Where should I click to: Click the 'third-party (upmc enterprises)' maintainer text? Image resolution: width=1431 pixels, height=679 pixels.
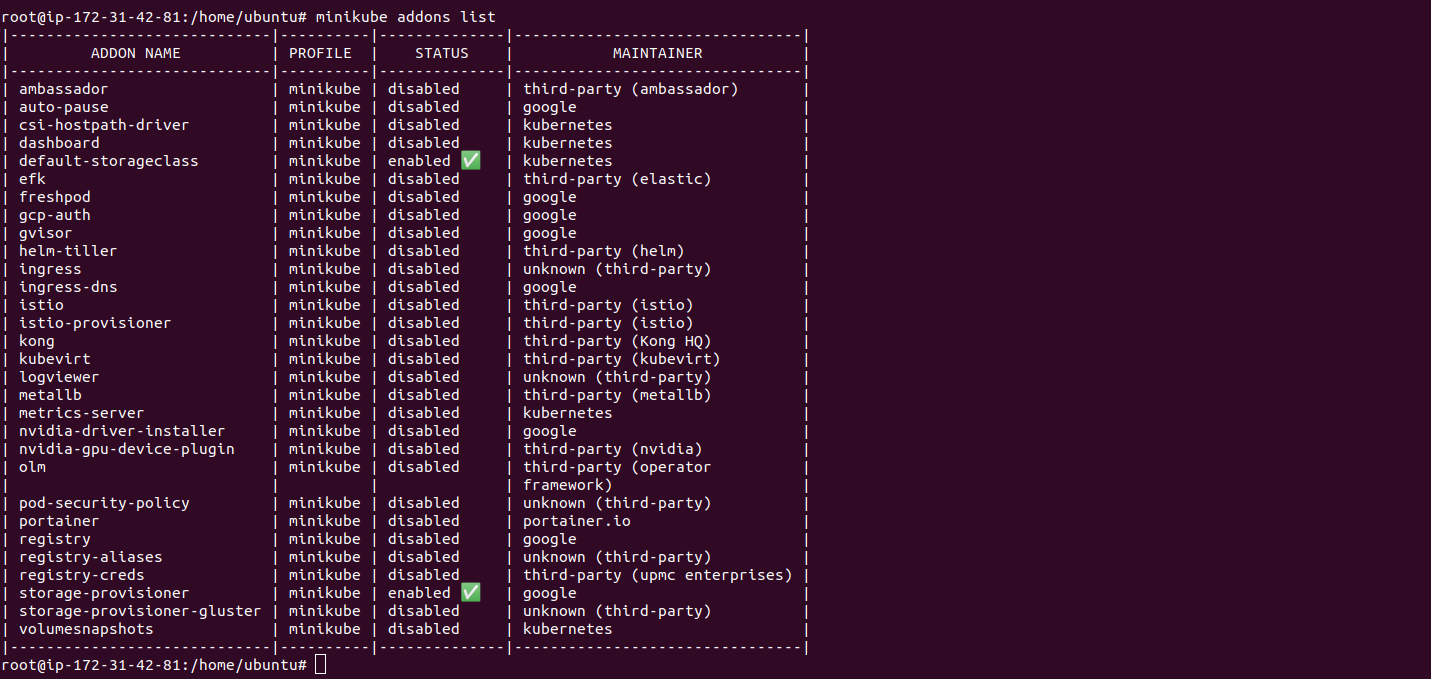(657, 575)
